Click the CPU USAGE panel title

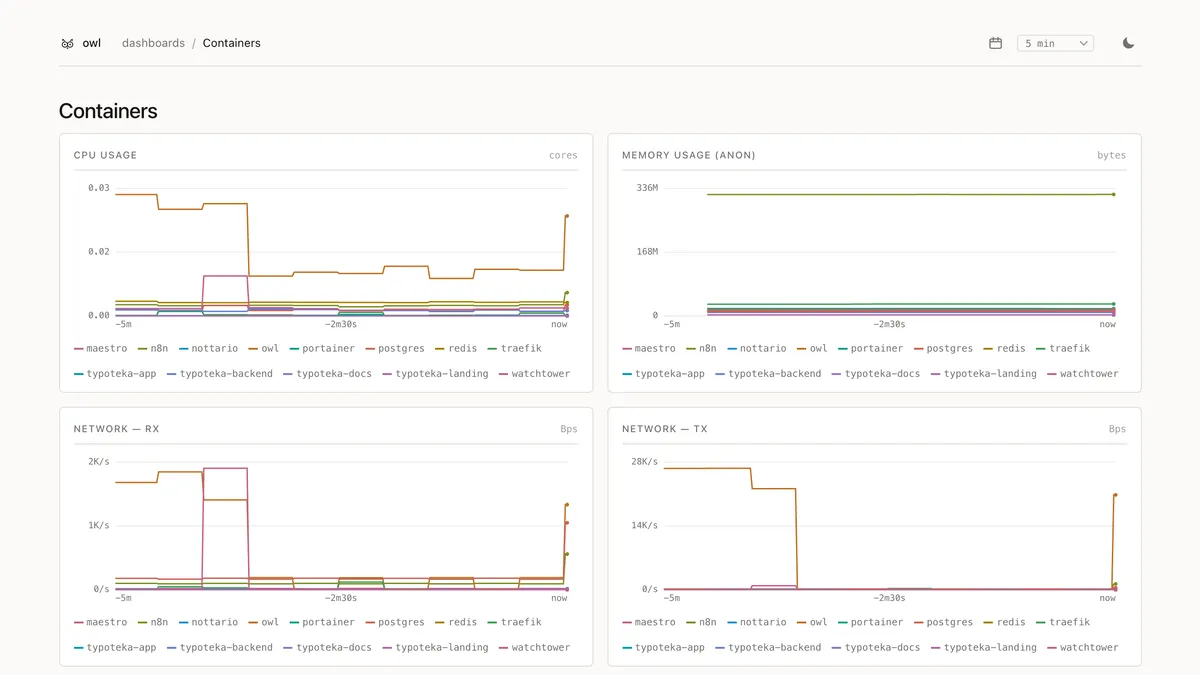[x=105, y=155]
